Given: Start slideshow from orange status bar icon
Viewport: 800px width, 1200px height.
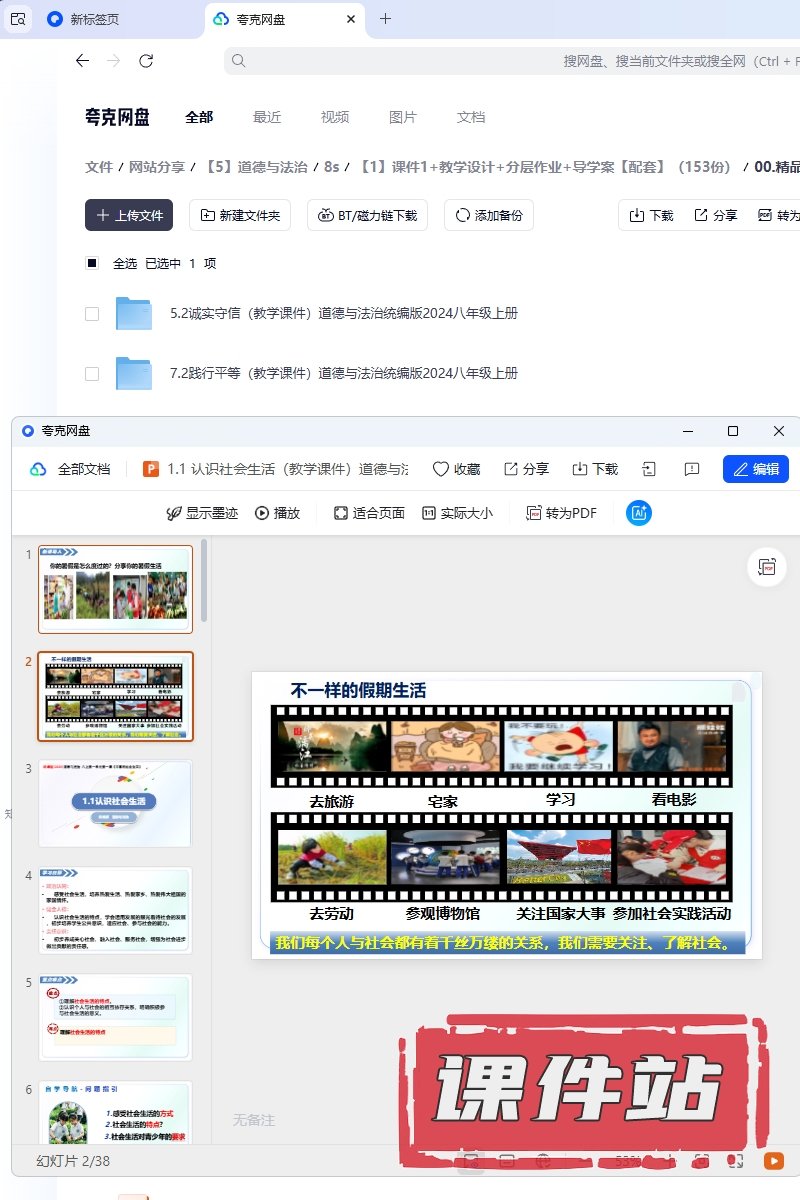Looking at the screenshot, I should pyautogui.click(x=773, y=1161).
